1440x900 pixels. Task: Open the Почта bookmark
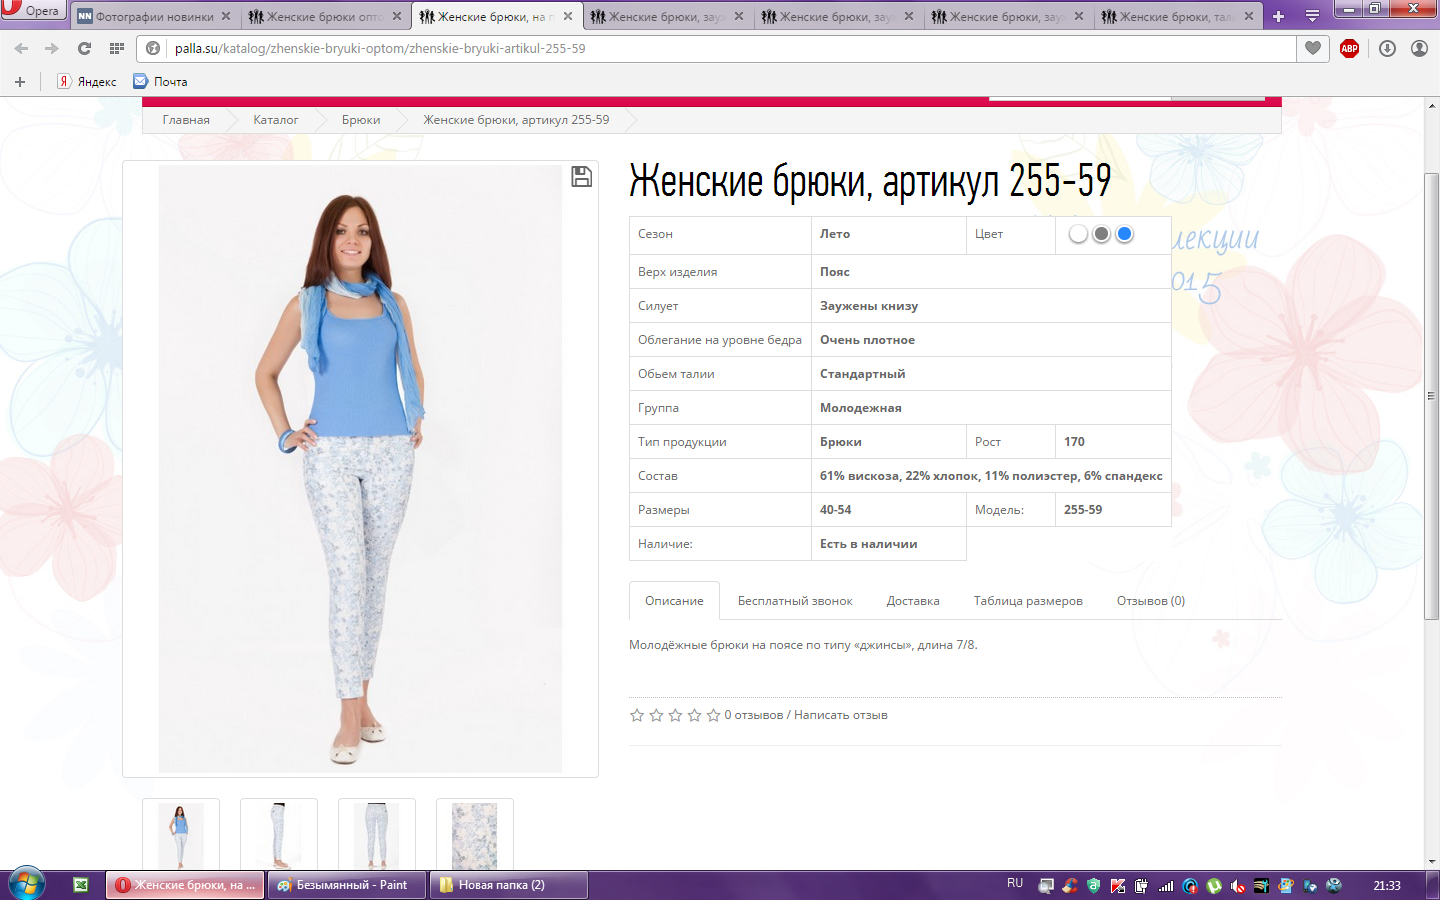[x=160, y=82]
